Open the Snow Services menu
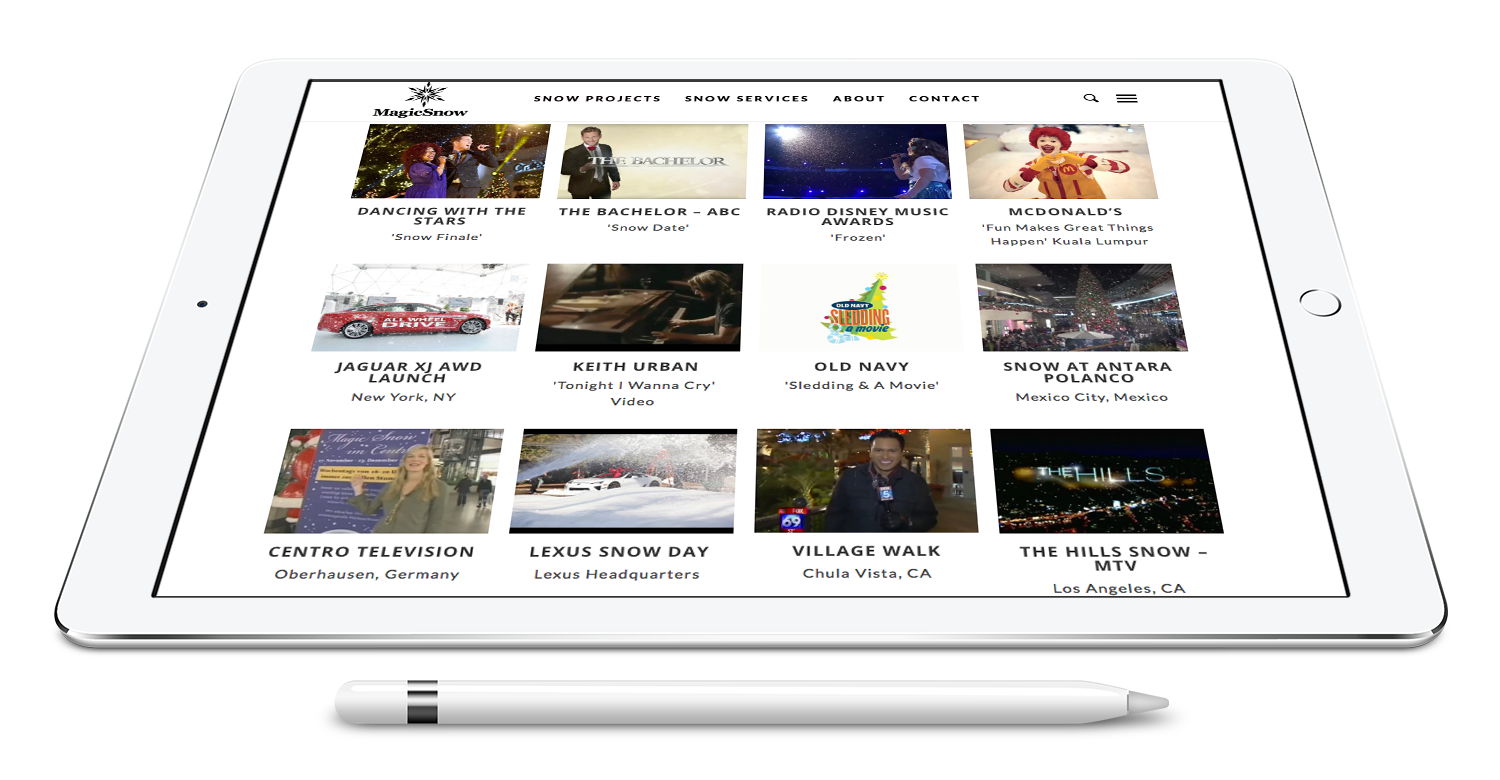Viewport: 1500px width, 780px height. [746, 99]
